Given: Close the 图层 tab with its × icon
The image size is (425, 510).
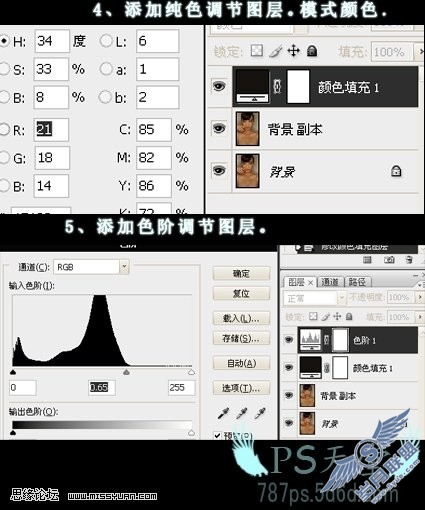Looking at the screenshot, I should [x=310, y=282].
